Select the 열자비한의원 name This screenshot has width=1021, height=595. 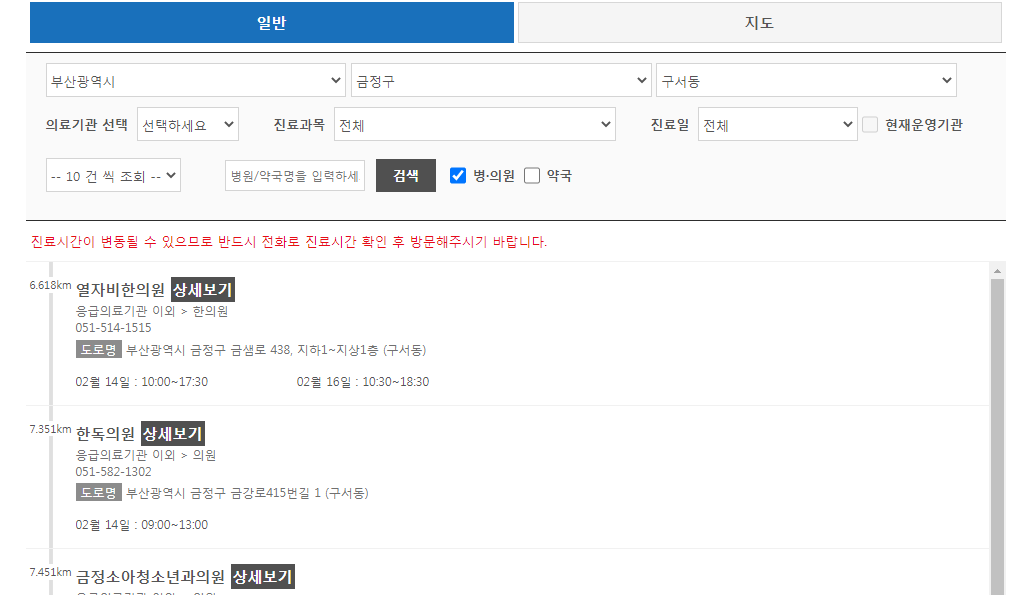(120, 290)
